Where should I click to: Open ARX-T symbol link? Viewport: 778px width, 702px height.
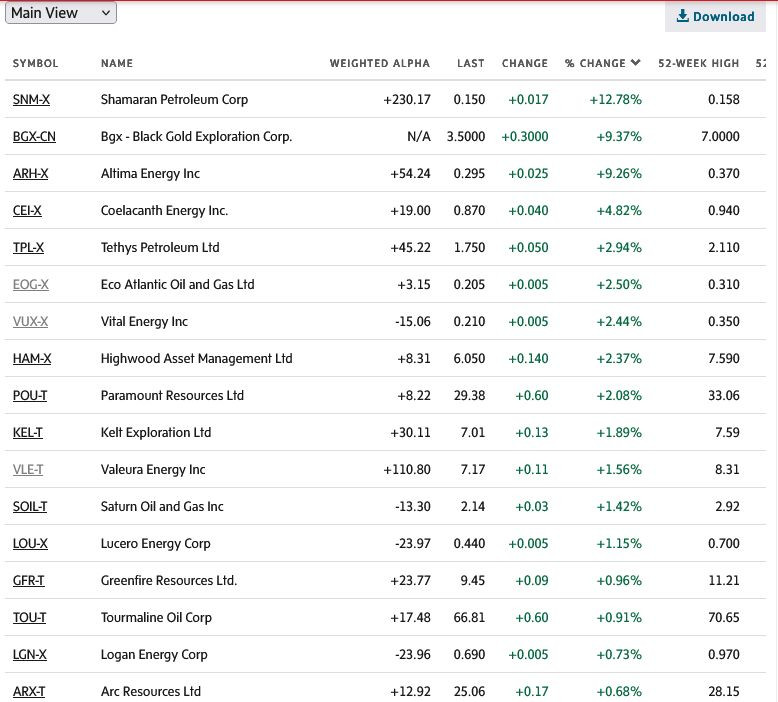pyautogui.click(x=29, y=692)
